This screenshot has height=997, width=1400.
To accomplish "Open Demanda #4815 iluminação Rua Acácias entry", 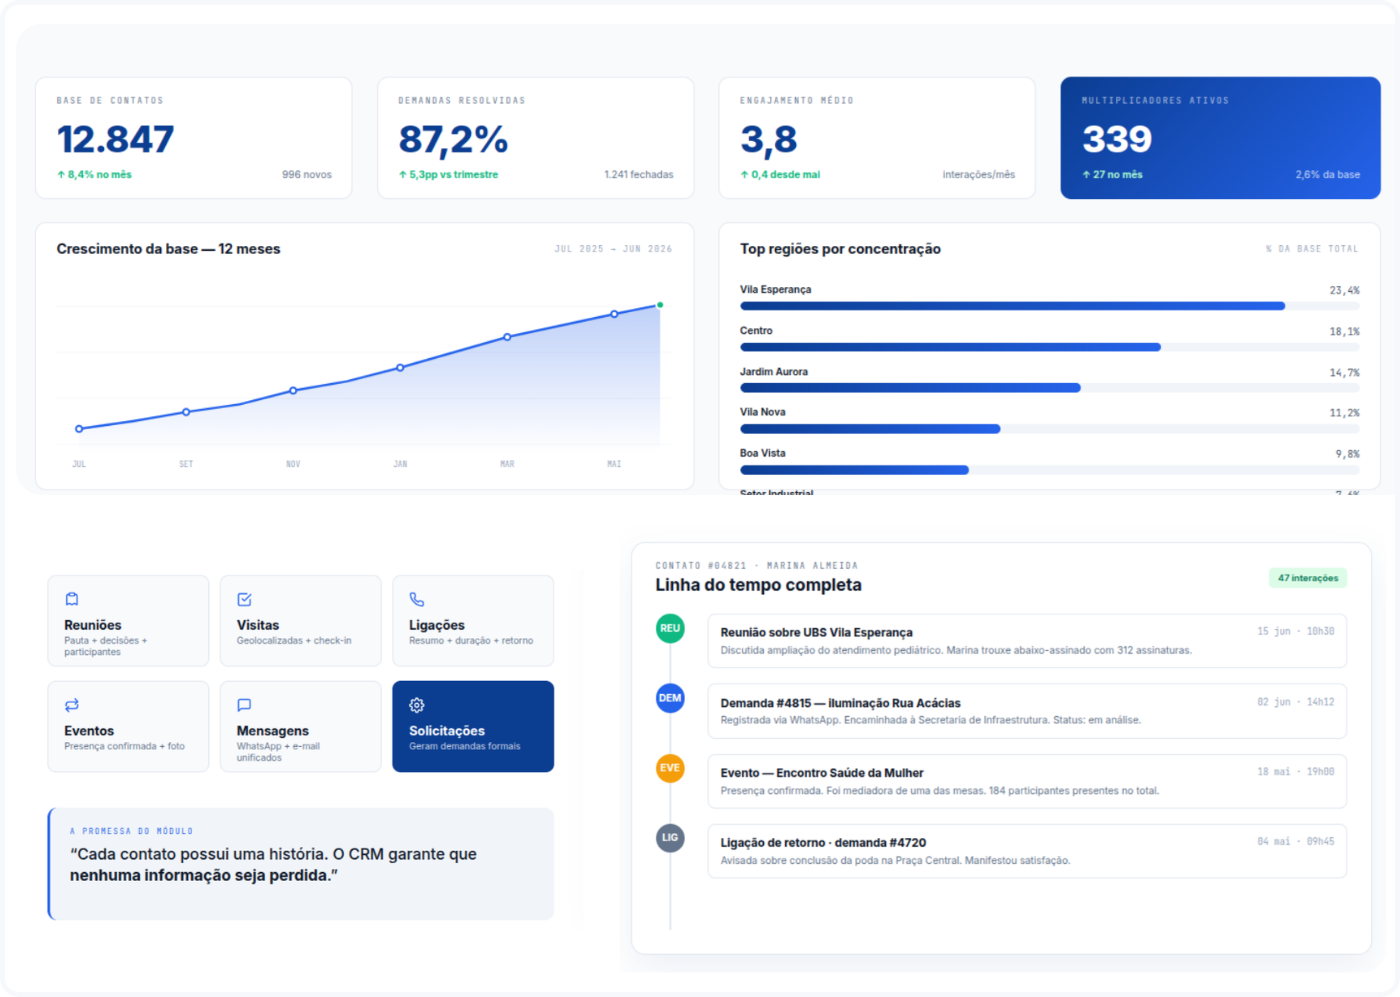I will tap(1027, 711).
